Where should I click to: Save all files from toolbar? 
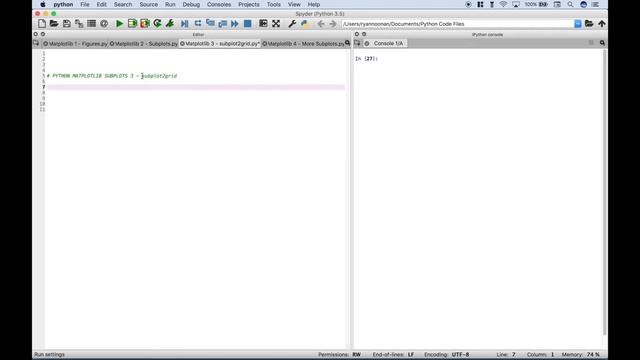pyautogui.click(x=79, y=24)
